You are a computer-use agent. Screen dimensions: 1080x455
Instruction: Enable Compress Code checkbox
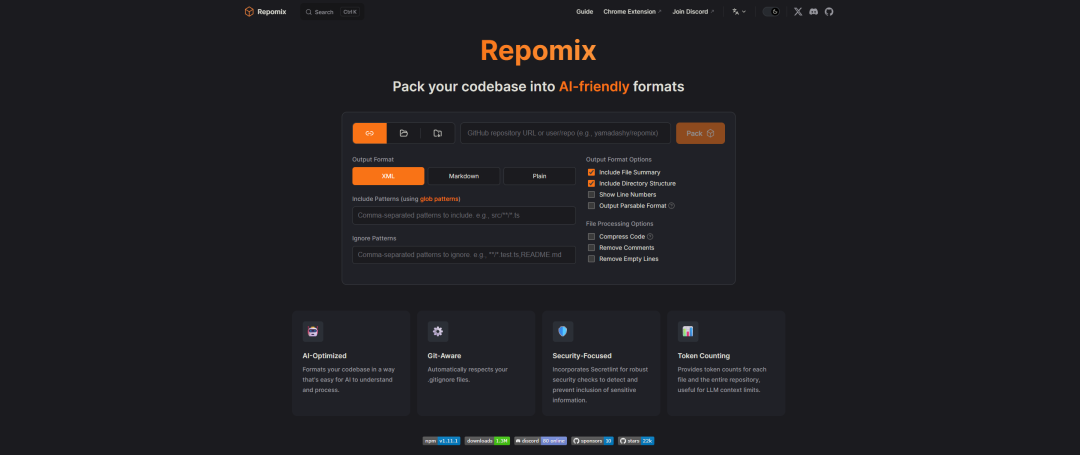[591, 237]
